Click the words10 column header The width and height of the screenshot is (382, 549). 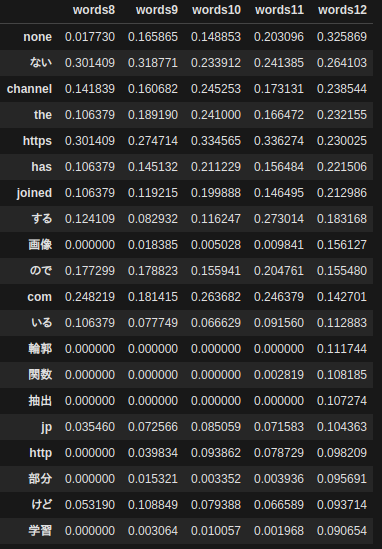coord(216,10)
